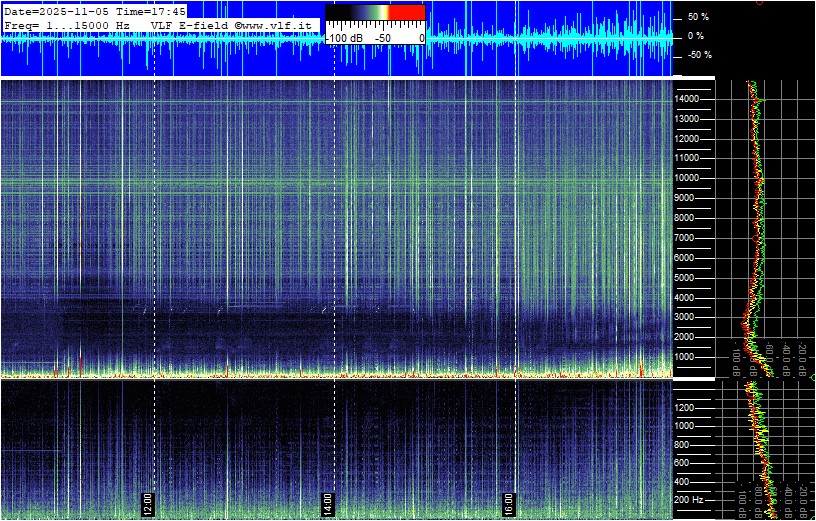Click the -100 dB color scale label

tap(345, 37)
